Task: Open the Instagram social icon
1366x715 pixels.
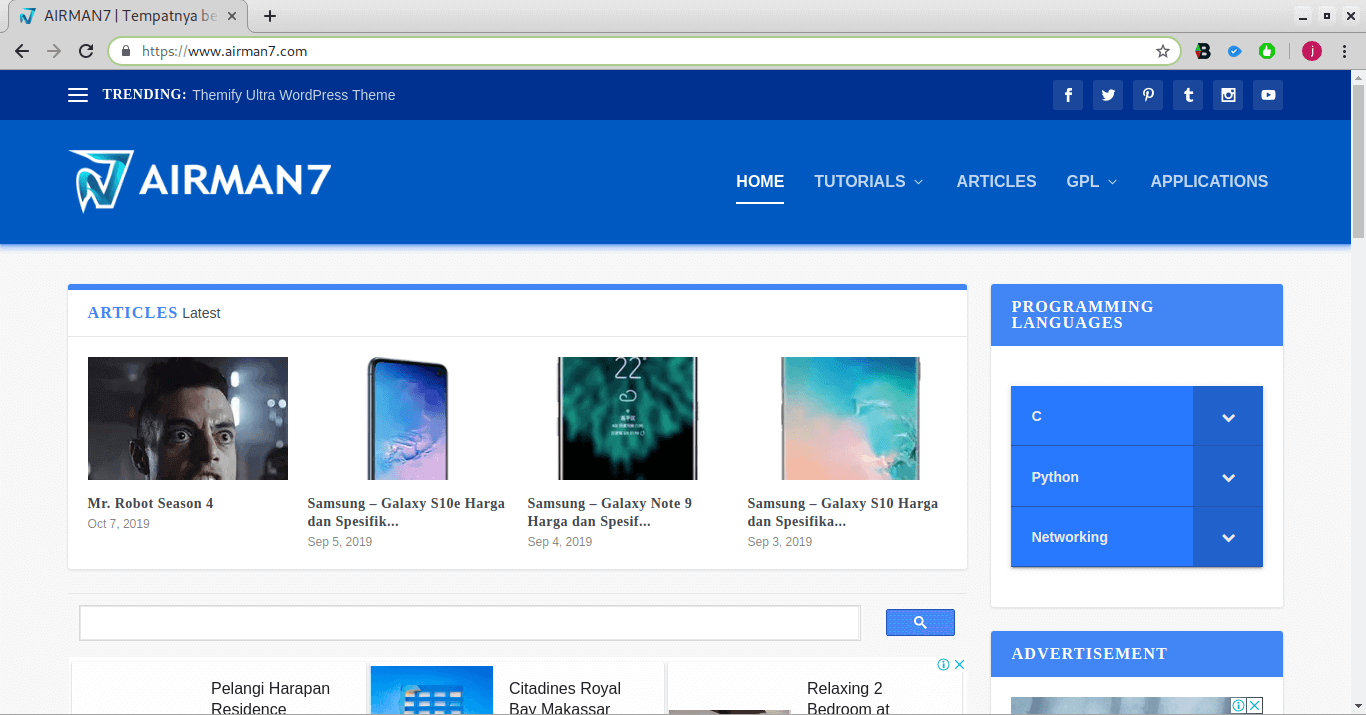Action: (x=1227, y=95)
